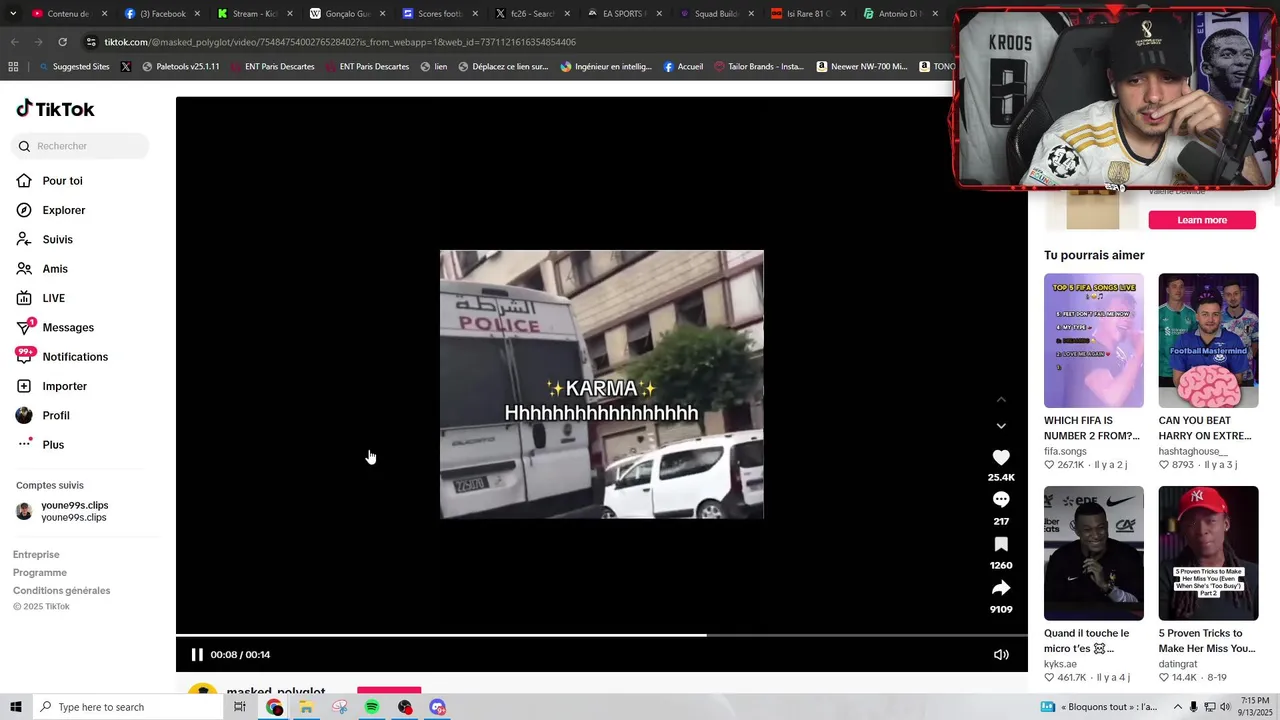Switch to the Stream - Kick tab
Image resolution: width=1280 pixels, height=720 pixels.
click(253, 14)
